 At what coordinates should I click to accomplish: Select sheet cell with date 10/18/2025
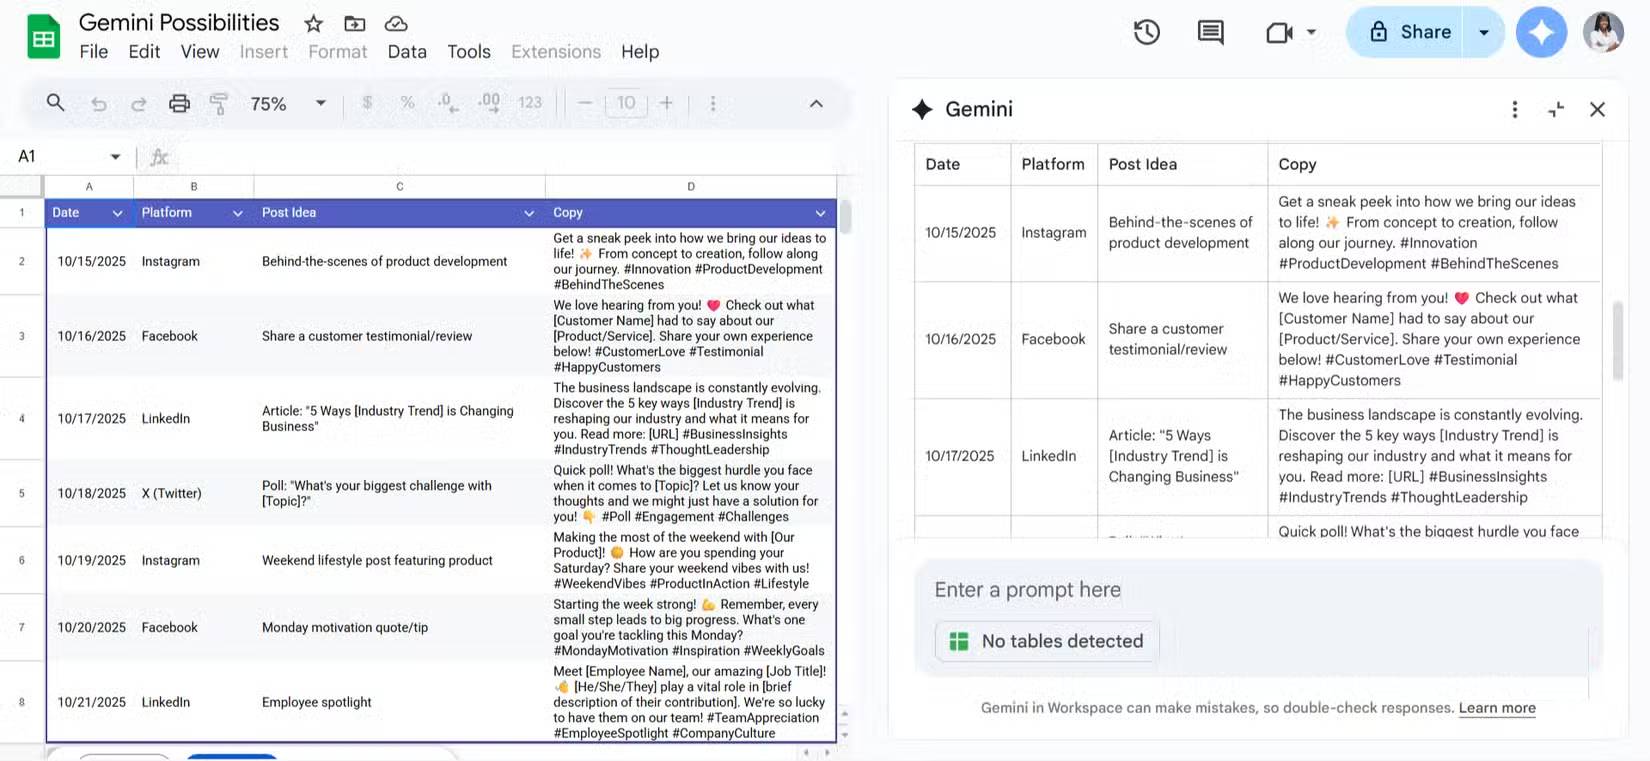[91, 493]
